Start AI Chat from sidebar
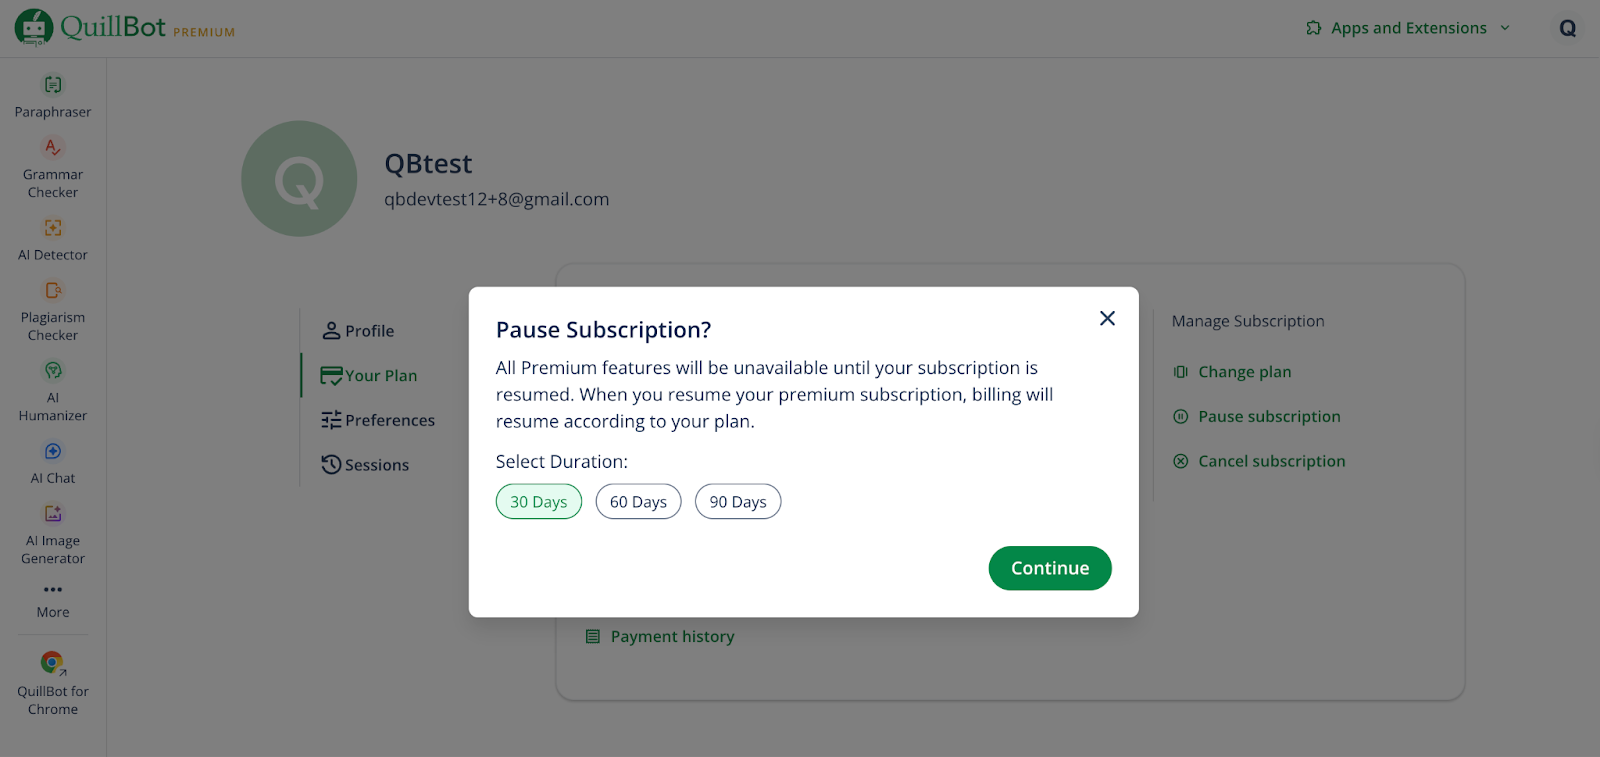This screenshot has width=1600, height=757. coord(53,452)
